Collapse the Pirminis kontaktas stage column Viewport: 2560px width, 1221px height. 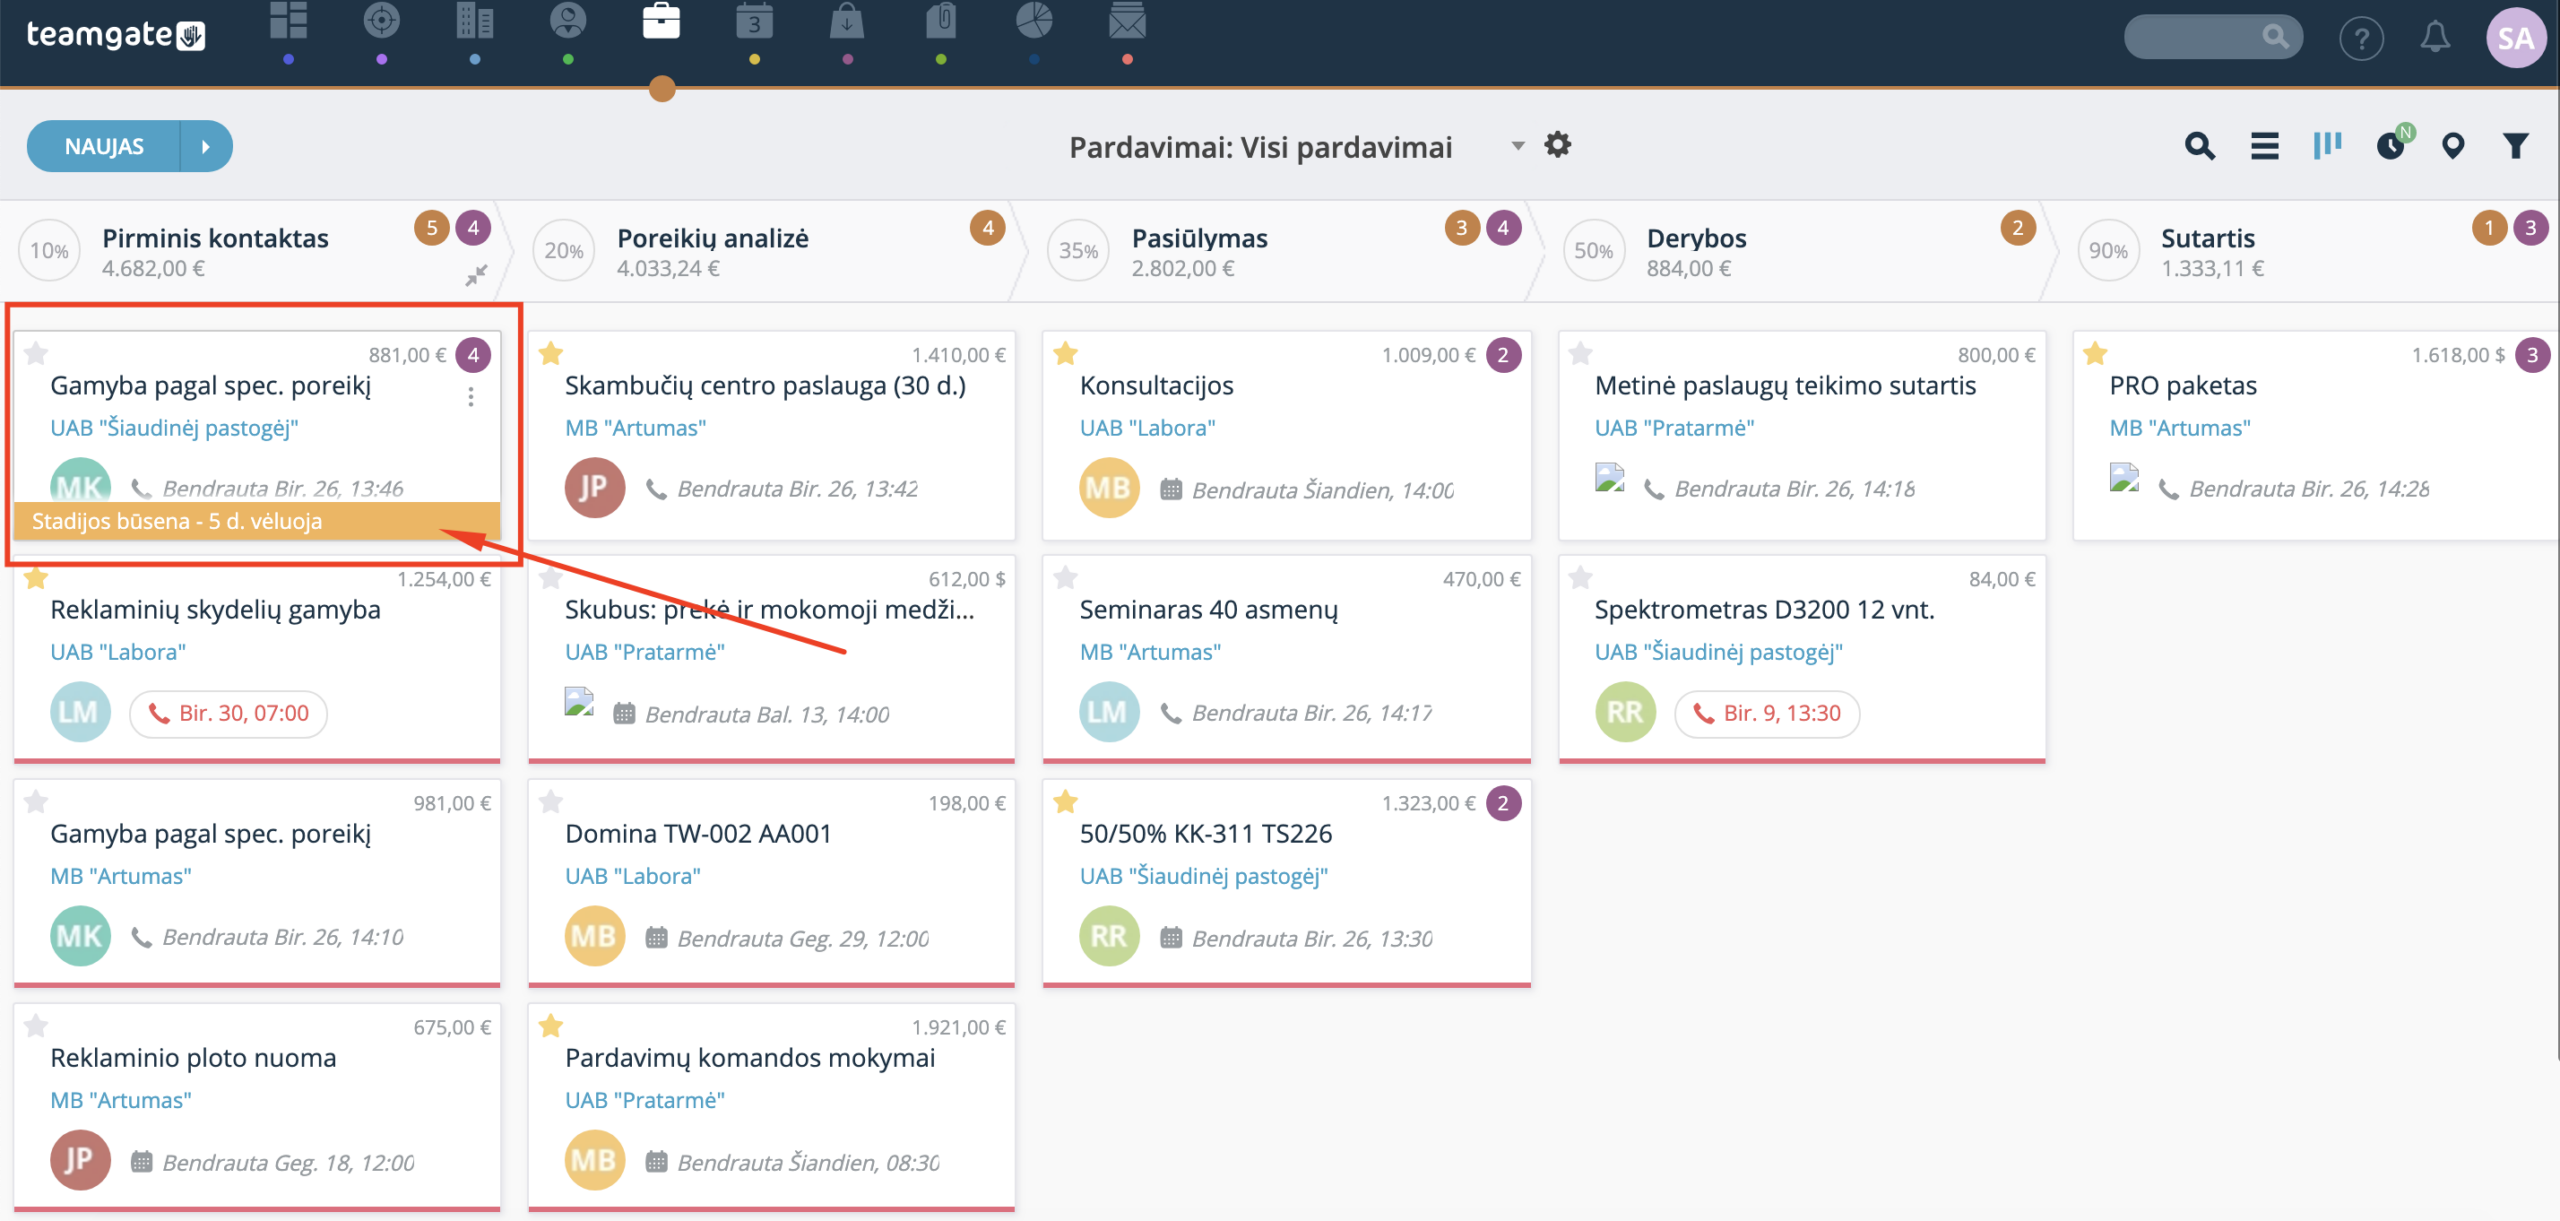pyautogui.click(x=477, y=275)
